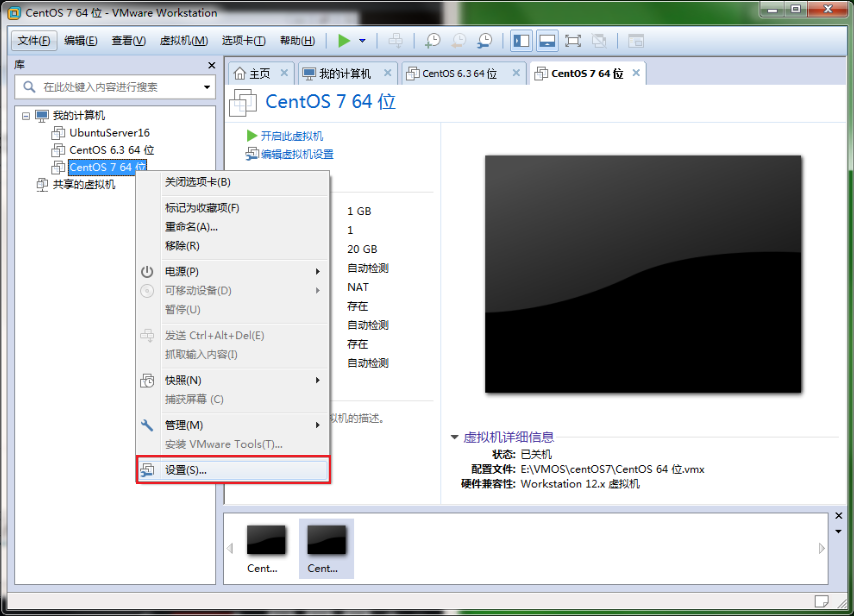Screen dimensions: 854x616
Task: Choose 重命名(A)... from context menu
Action: pyautogui.click(x=233, y=227)
